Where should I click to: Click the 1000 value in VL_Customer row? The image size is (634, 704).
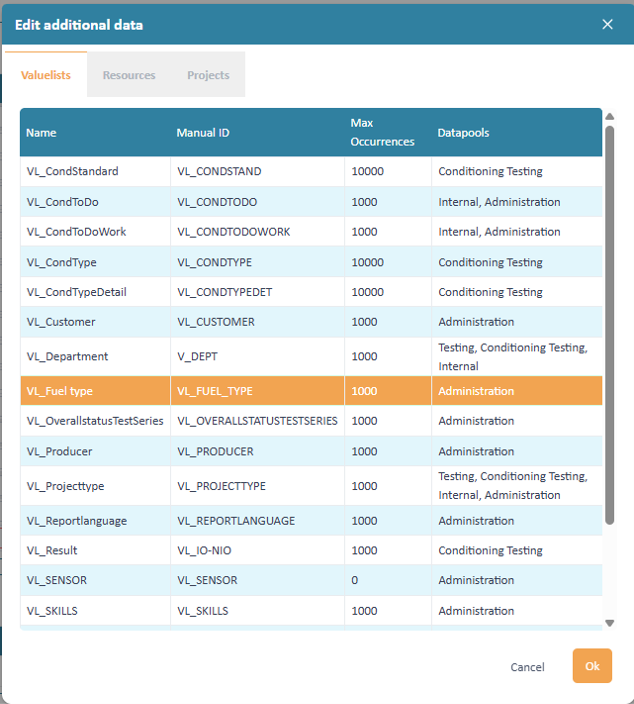pyautogui.click(x=364, y=322)
